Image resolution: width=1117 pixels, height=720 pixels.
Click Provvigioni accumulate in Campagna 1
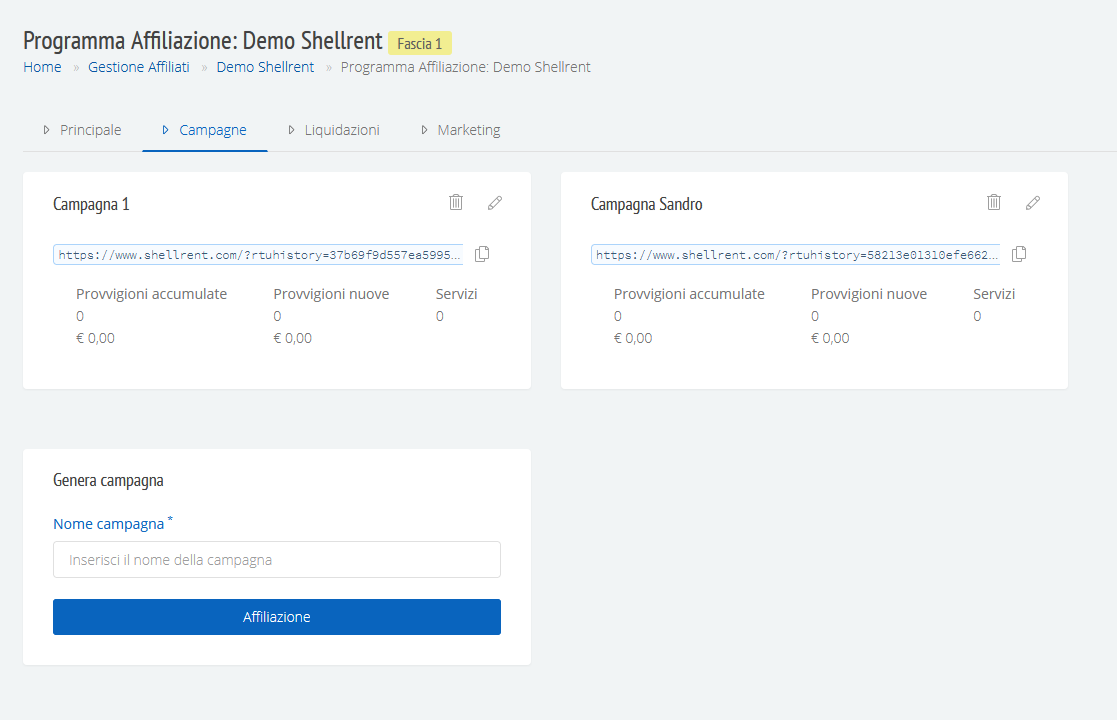coord(151,294)
